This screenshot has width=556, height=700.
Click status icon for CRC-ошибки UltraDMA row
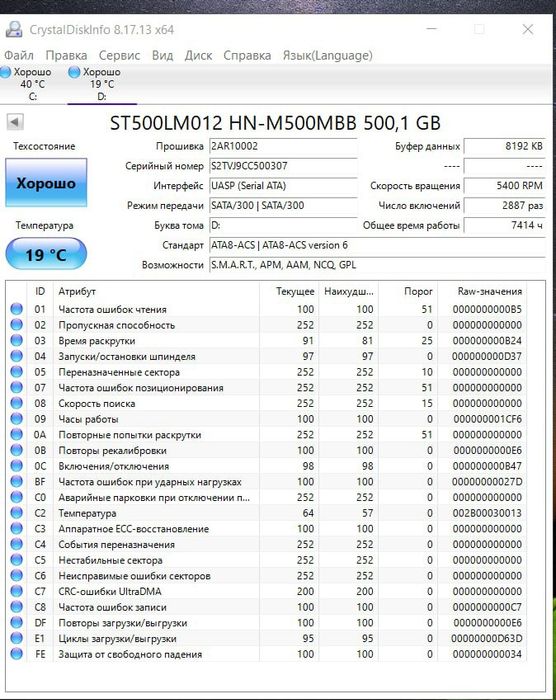coord(17,591)
